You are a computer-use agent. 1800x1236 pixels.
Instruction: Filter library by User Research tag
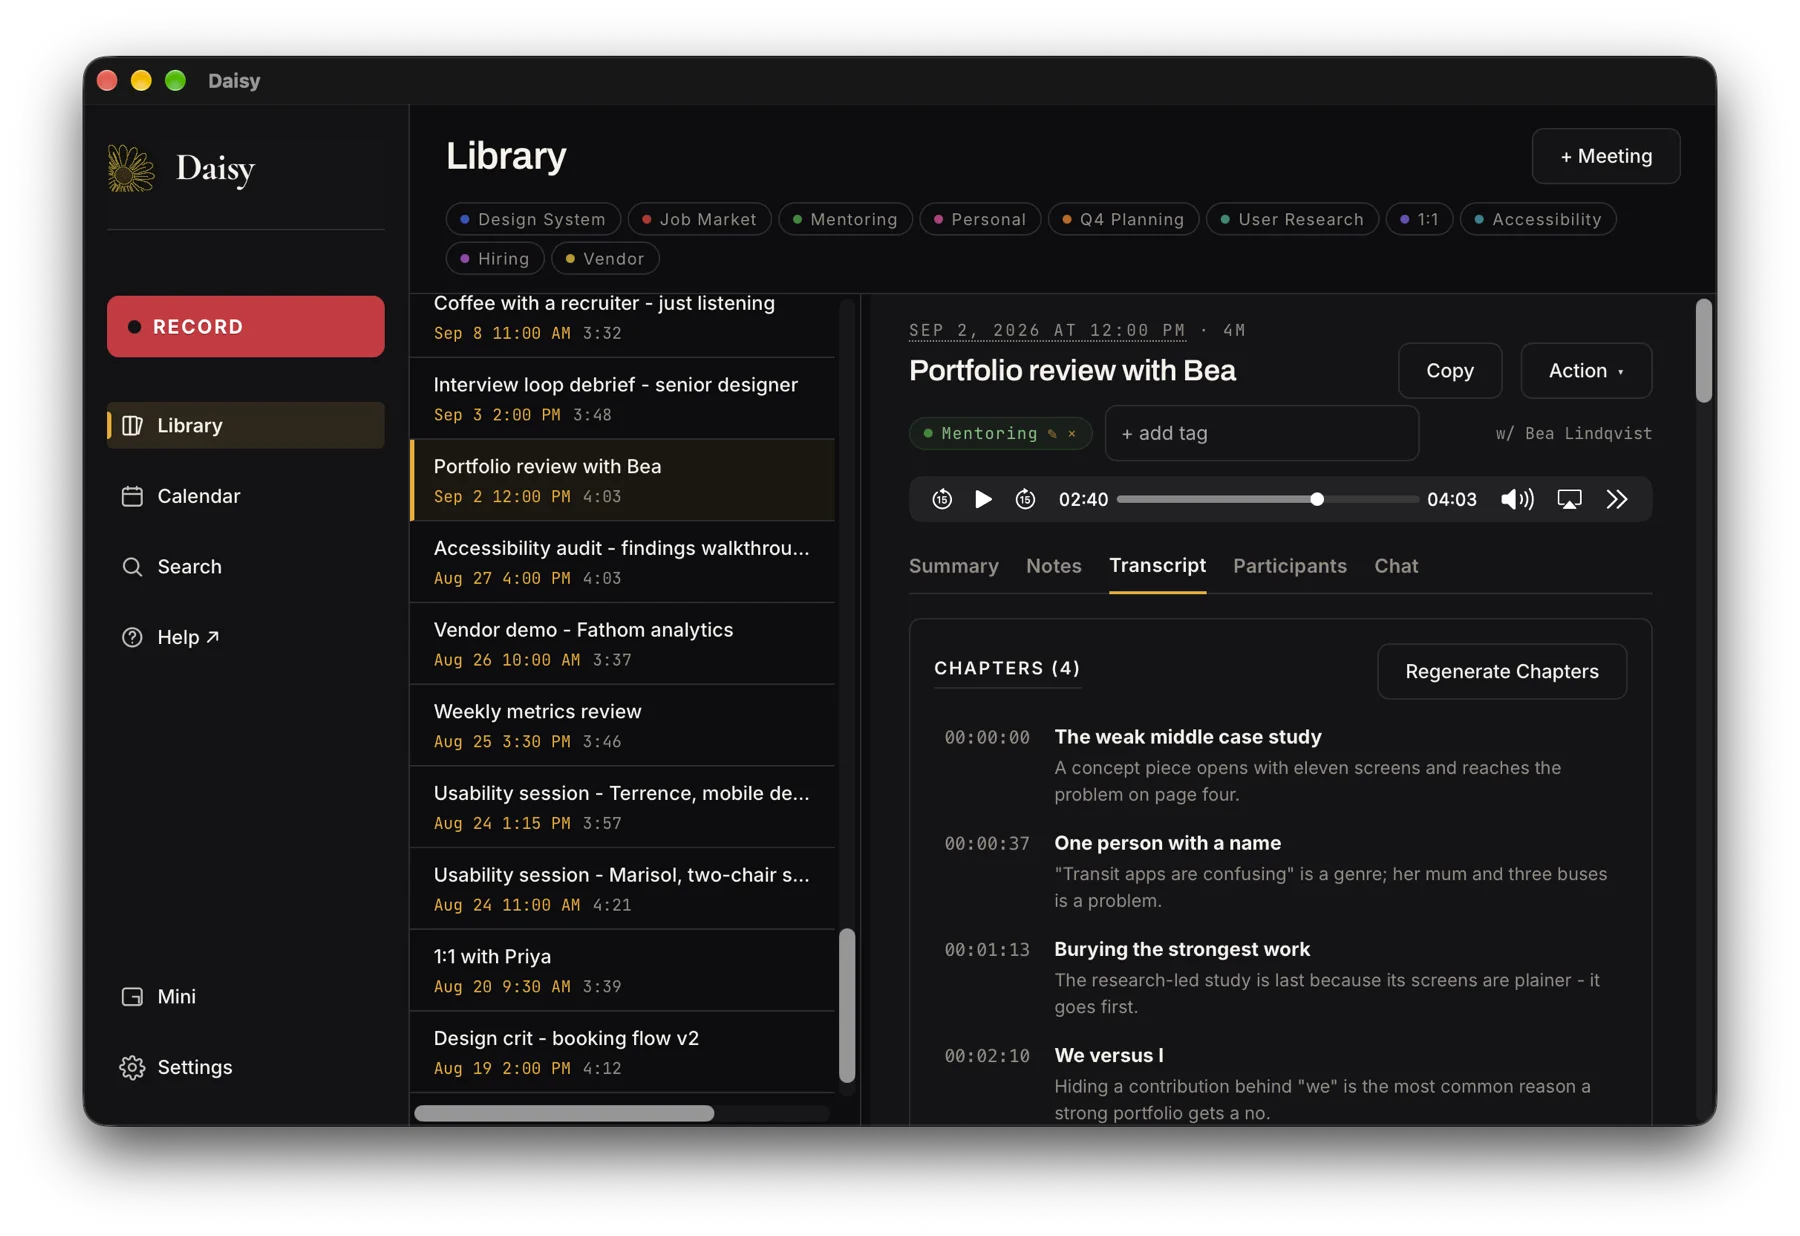tap(1292, 219)
